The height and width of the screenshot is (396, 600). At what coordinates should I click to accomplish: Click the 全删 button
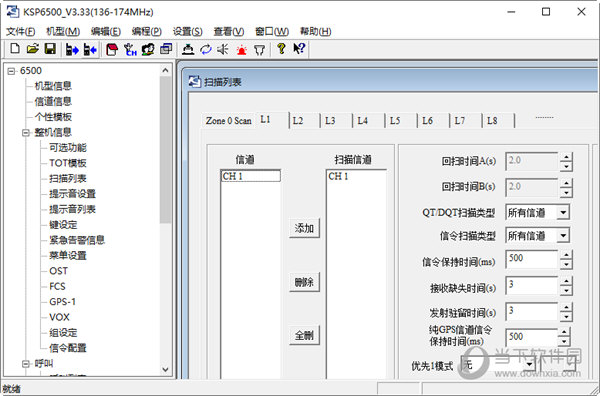304,336
